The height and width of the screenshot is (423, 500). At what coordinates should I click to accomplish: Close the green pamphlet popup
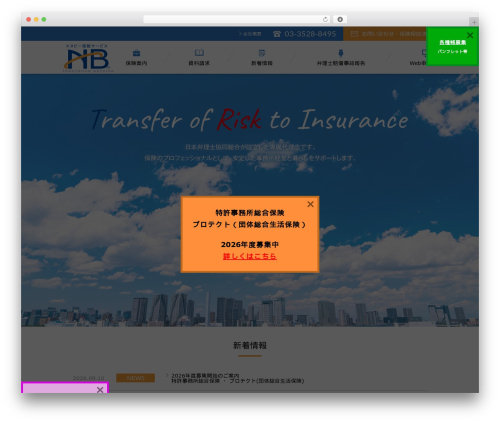coord(470,35)
